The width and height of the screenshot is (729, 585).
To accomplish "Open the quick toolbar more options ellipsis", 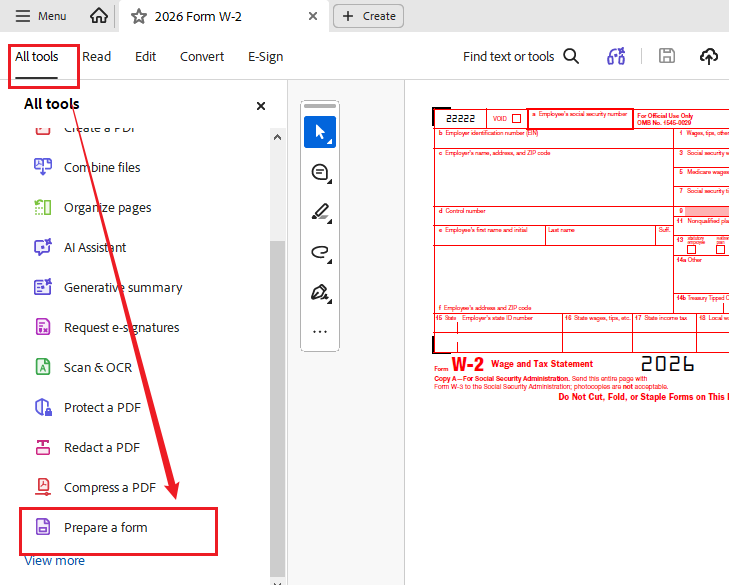I will [x=320, y=332].
